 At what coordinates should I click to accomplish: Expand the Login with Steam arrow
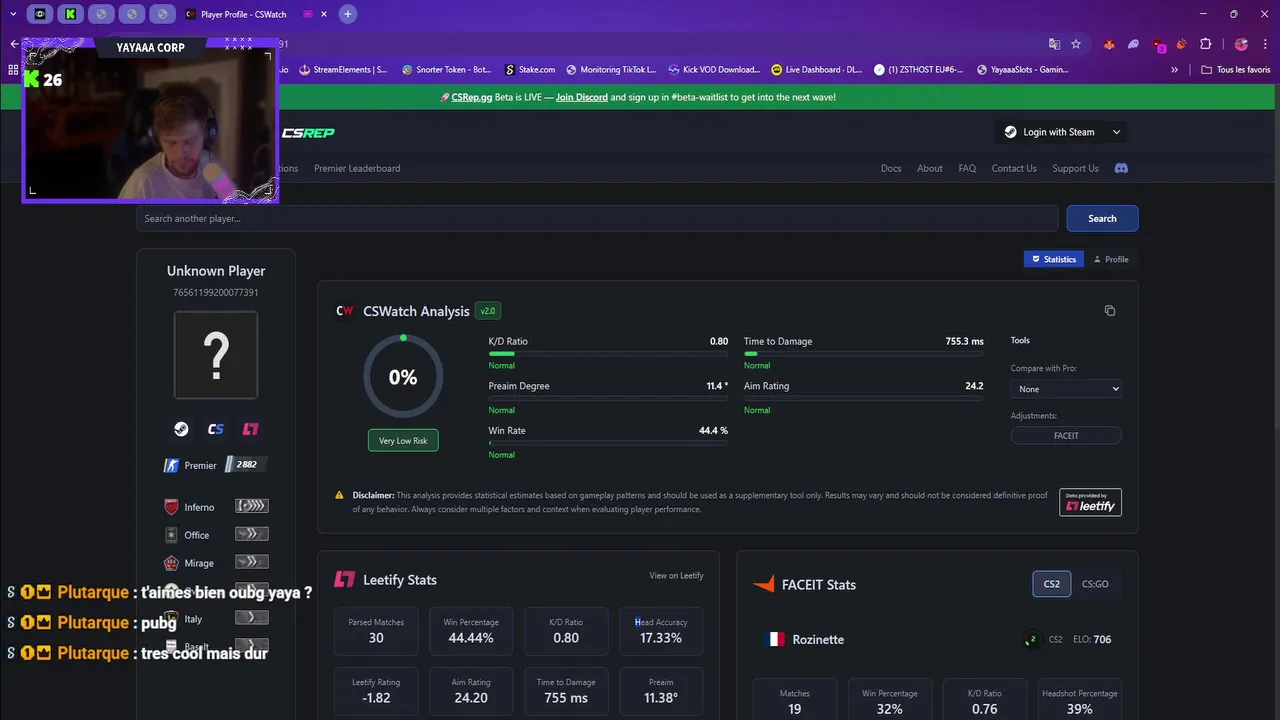[1117, 132]
